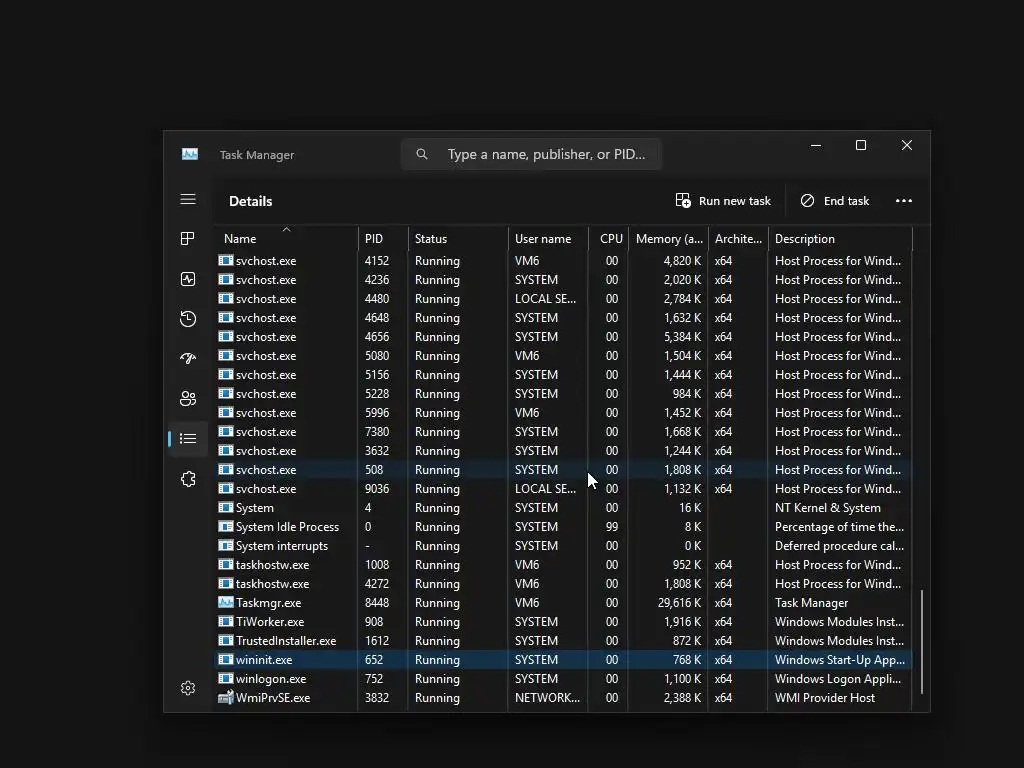Select the Details page icon
Screen dimensions: 1024x768
[x=188, y=439]
